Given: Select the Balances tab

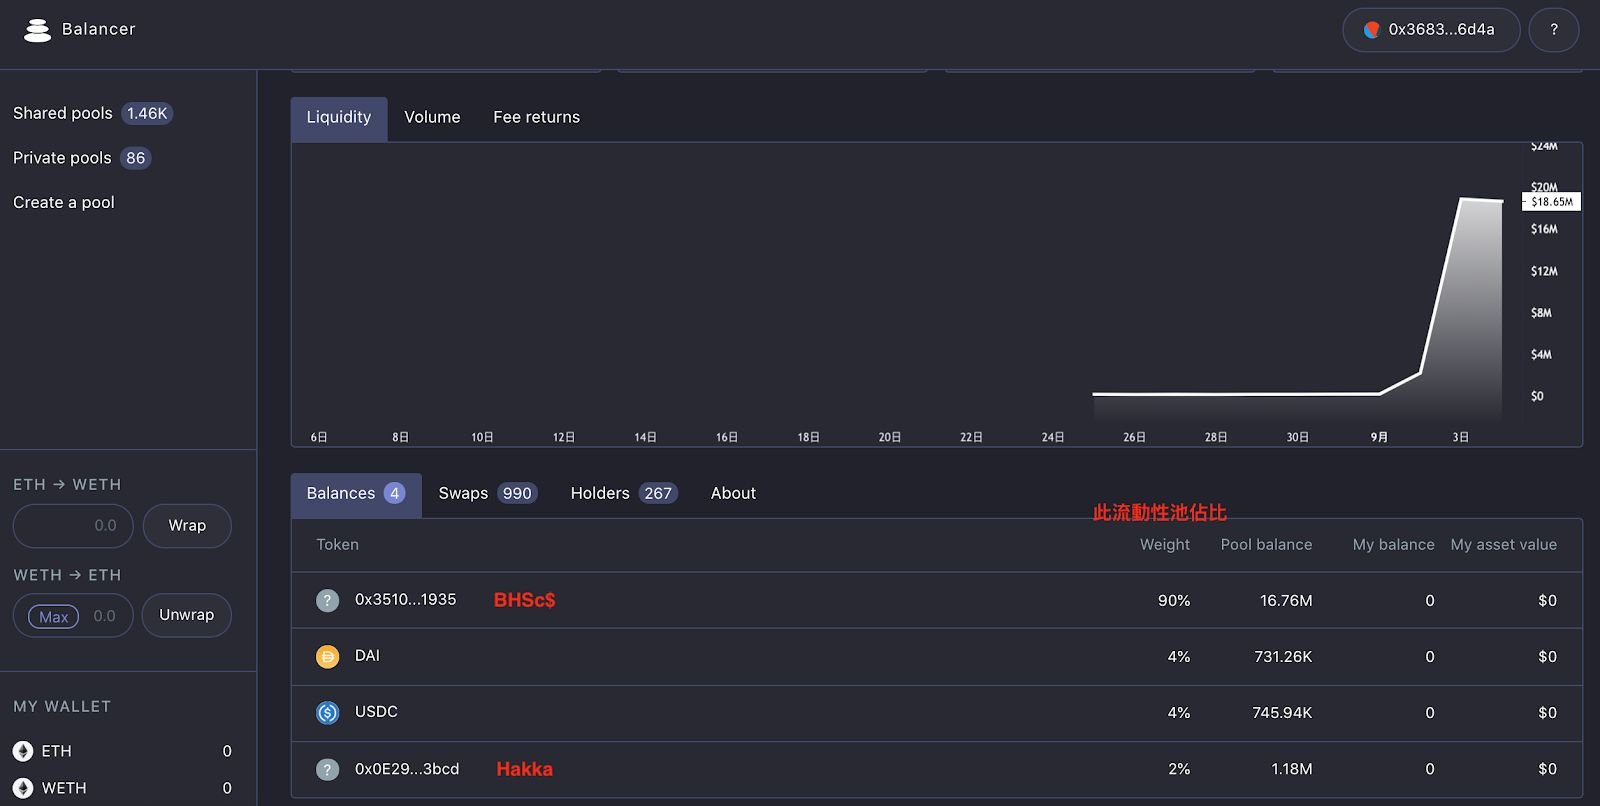Looking at the screenshot, I should (356, 494).
